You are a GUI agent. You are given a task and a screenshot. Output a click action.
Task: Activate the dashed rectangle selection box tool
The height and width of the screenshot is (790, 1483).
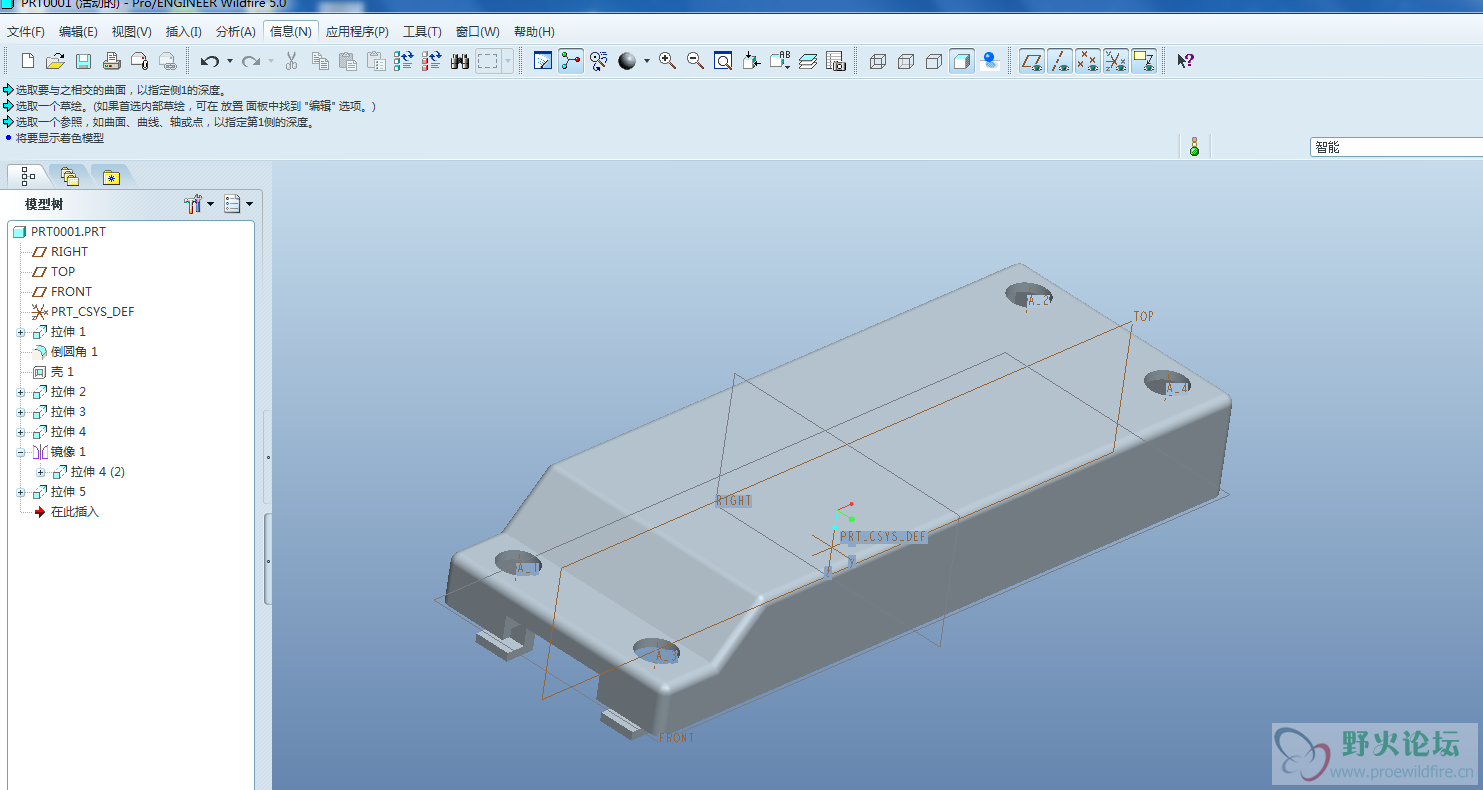click(x=488, y=61)
